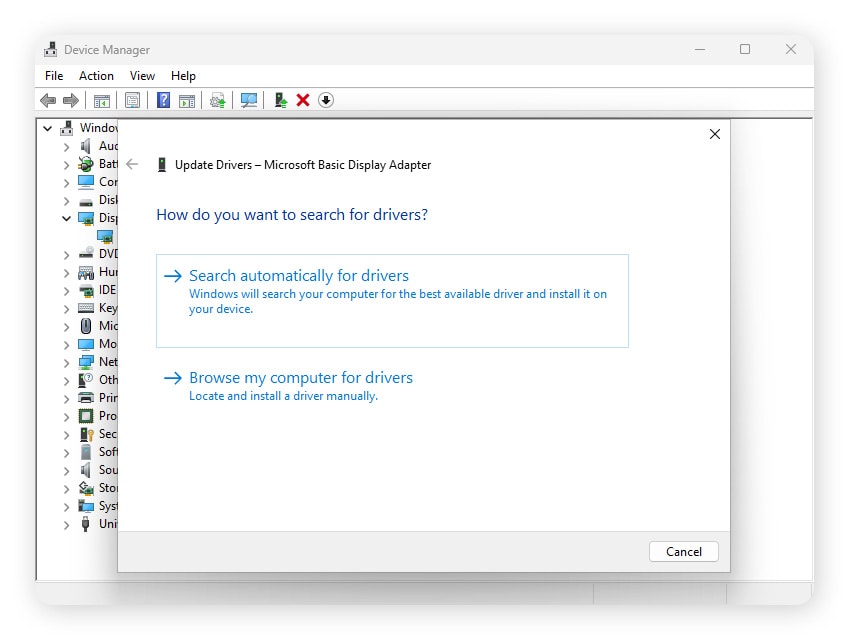Select the 'Oth' devices tree row label

point(108,380)
